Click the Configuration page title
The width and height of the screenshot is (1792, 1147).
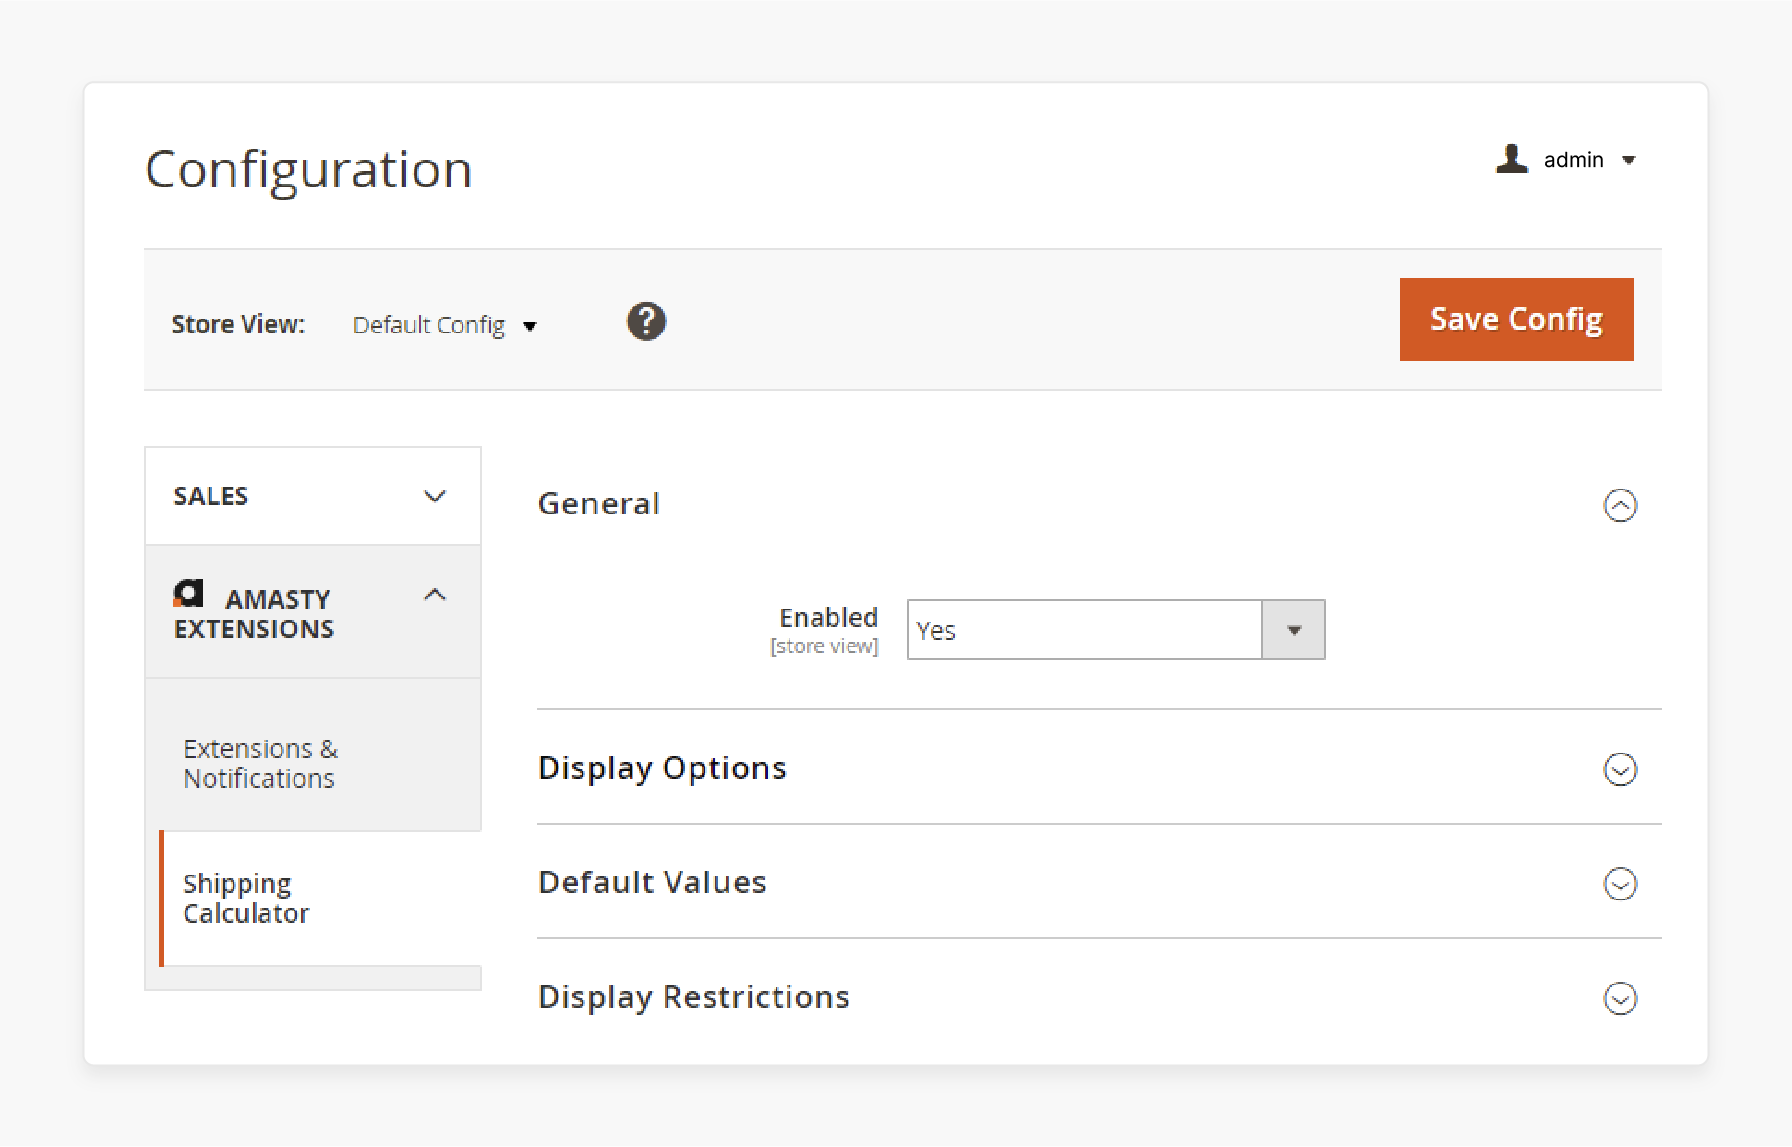309,170
